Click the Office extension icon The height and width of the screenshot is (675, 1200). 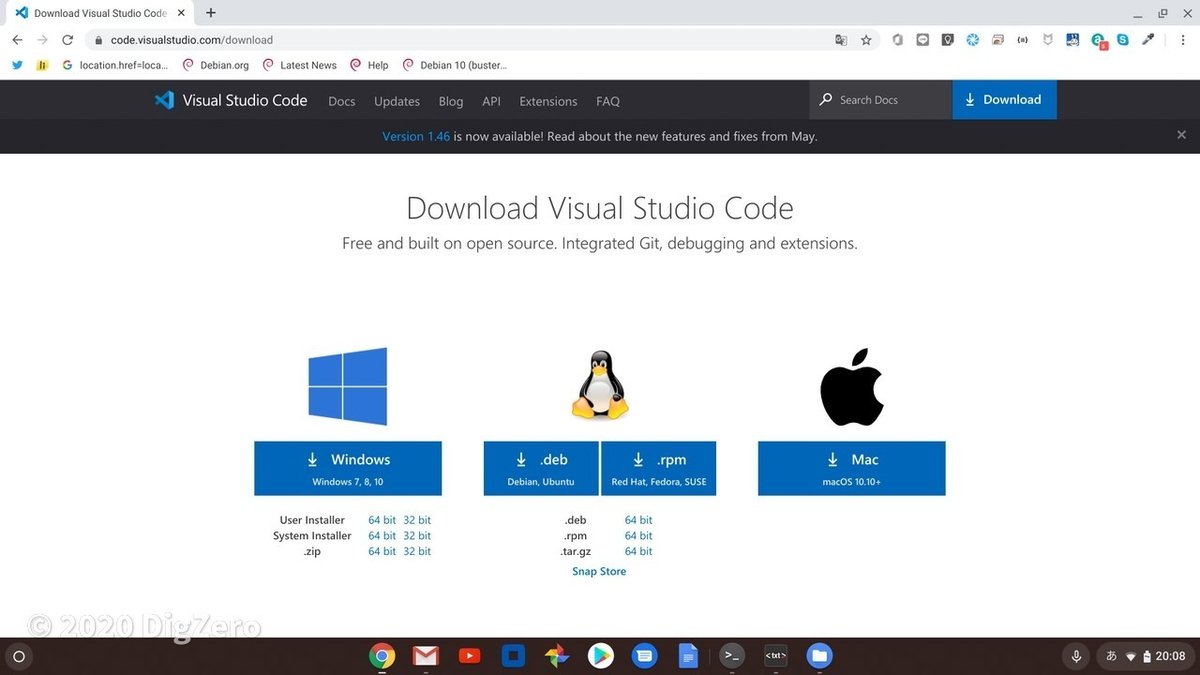tap(897, 40)
